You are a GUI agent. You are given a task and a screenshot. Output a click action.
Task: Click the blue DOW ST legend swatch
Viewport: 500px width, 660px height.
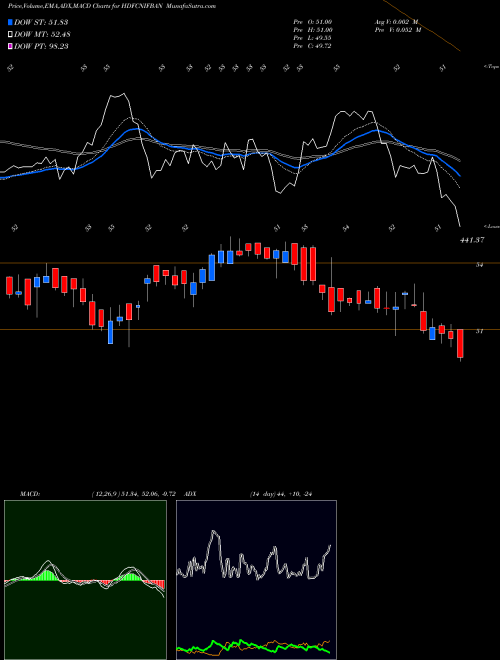[x=11, y=22]
